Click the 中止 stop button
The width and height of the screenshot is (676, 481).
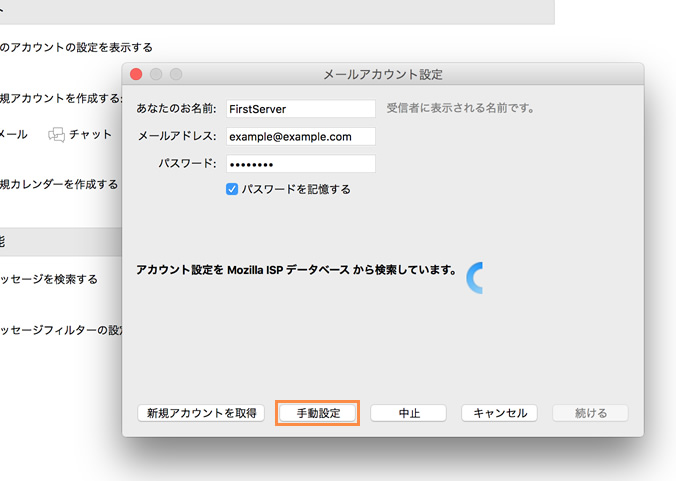pyautogui.click(x=408, y=413)
